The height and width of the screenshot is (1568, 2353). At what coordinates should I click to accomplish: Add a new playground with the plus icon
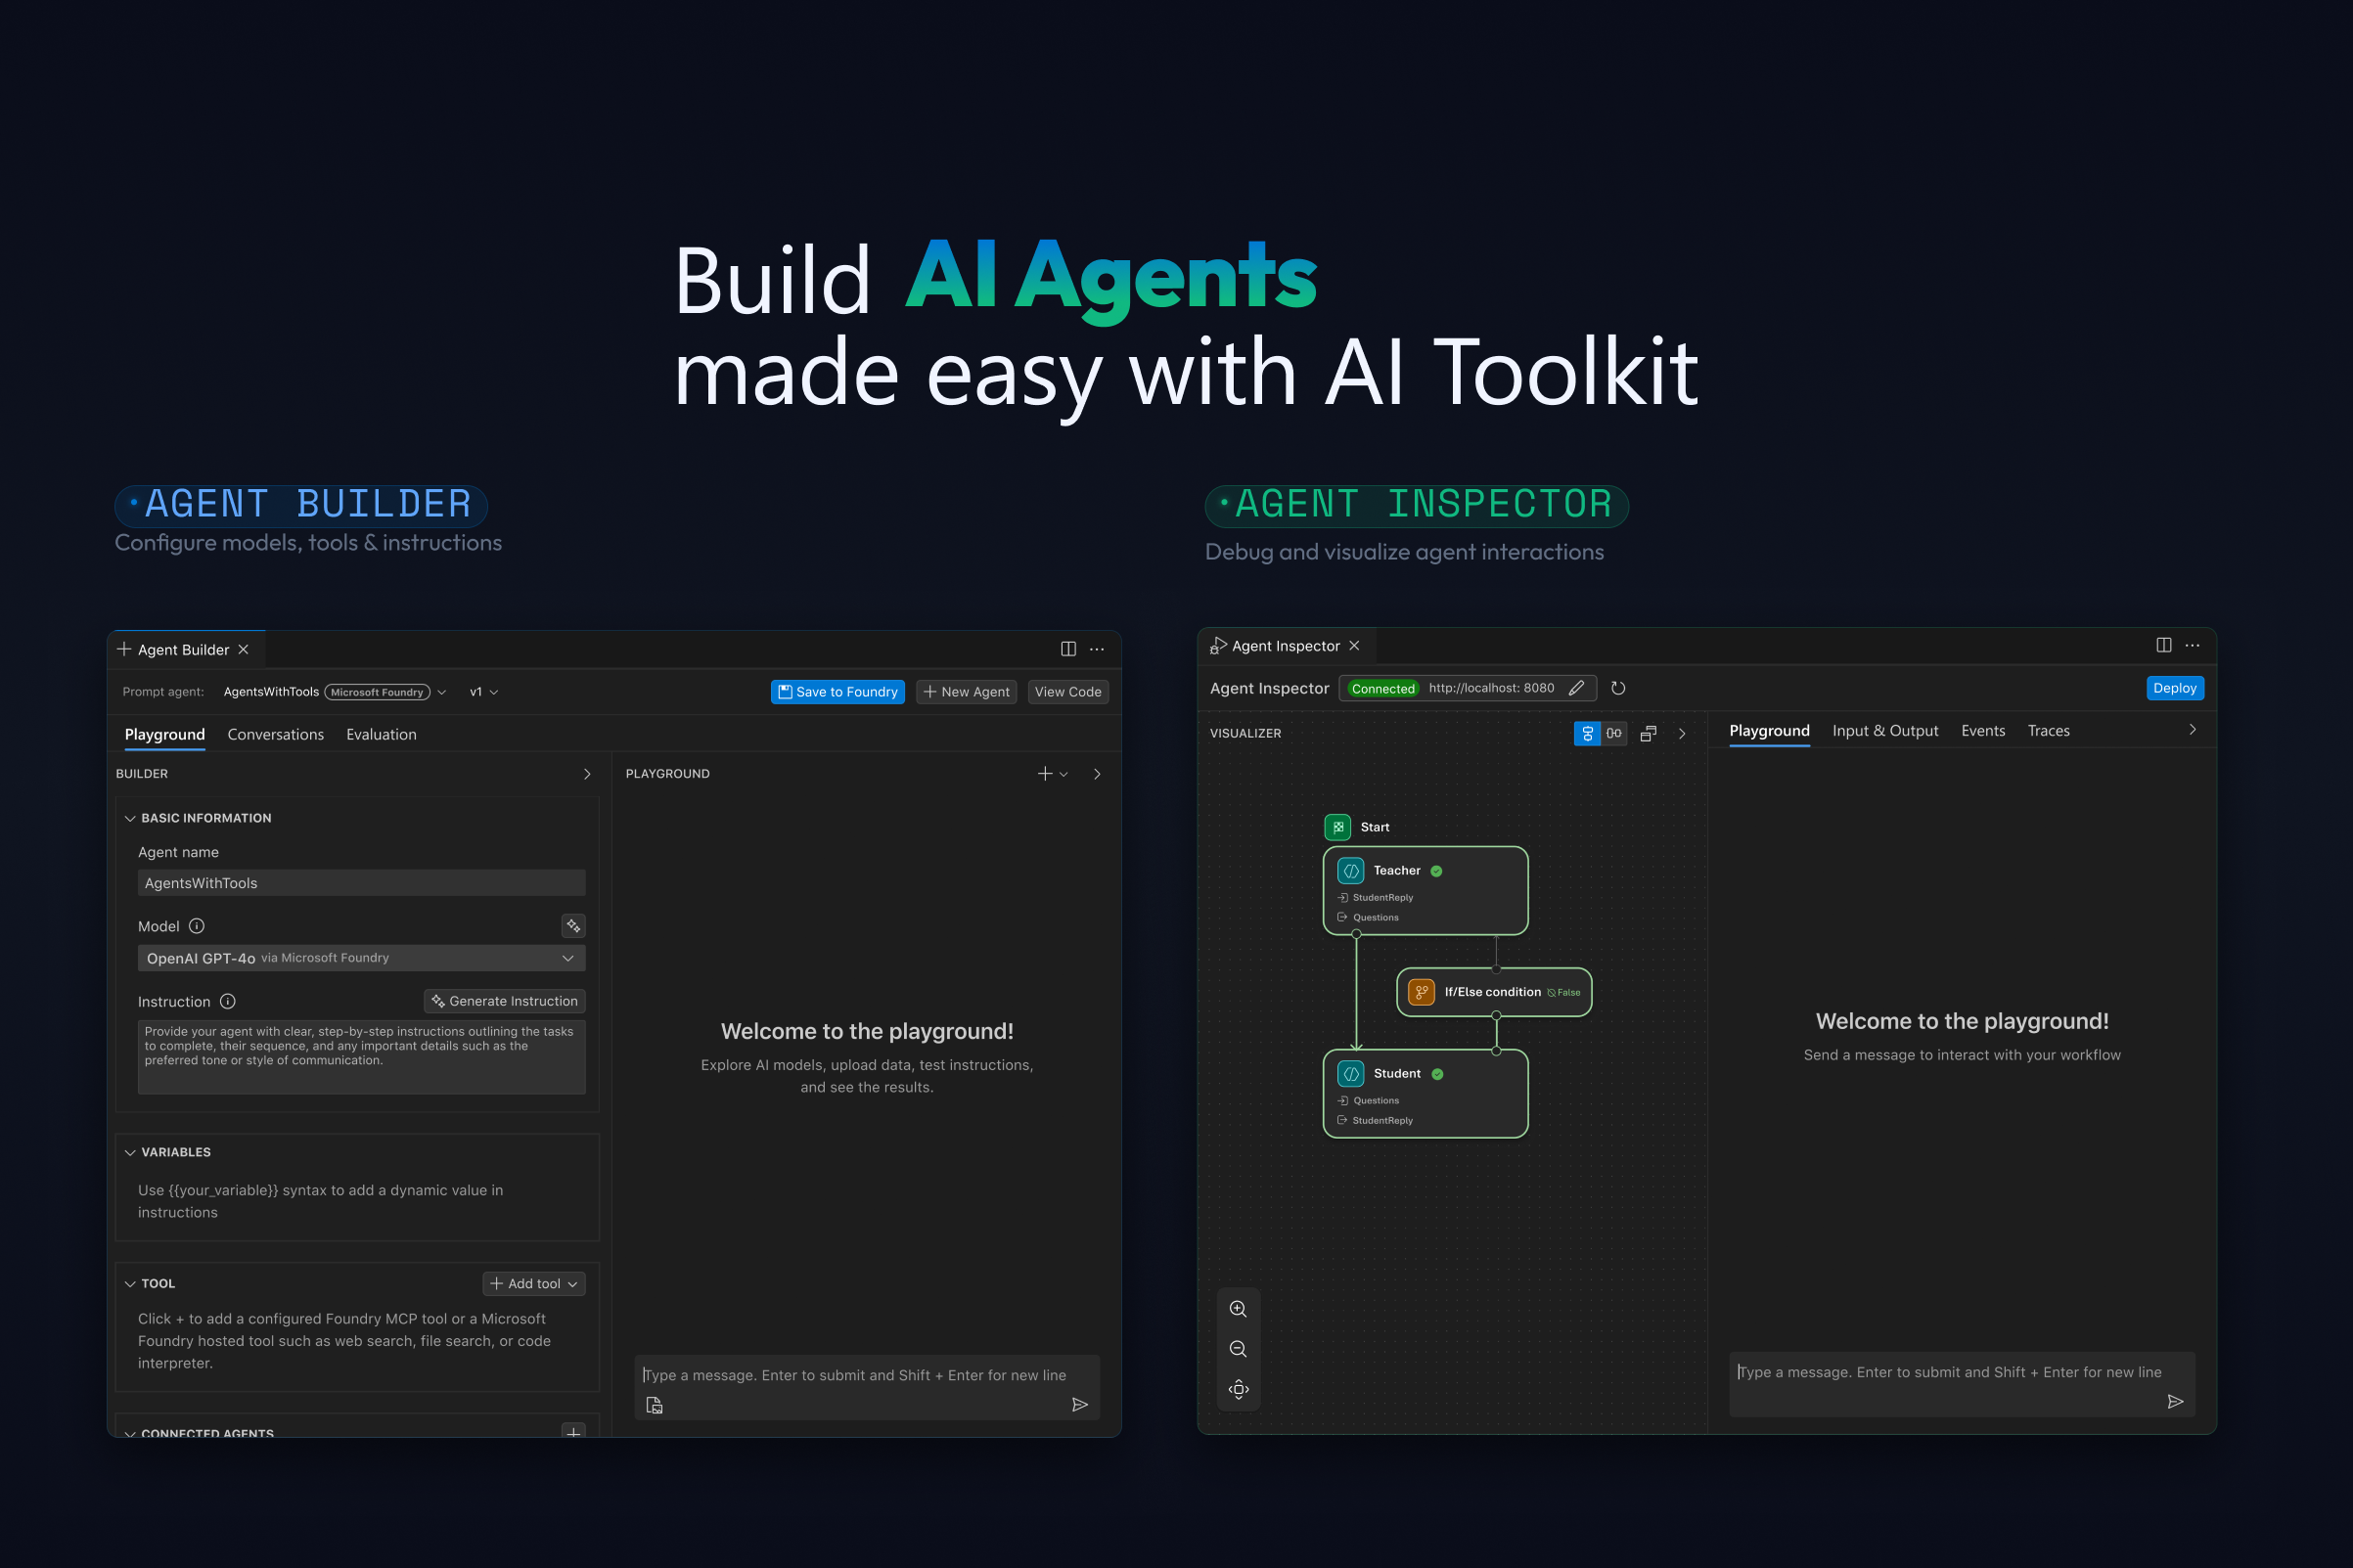[1044, 773]
